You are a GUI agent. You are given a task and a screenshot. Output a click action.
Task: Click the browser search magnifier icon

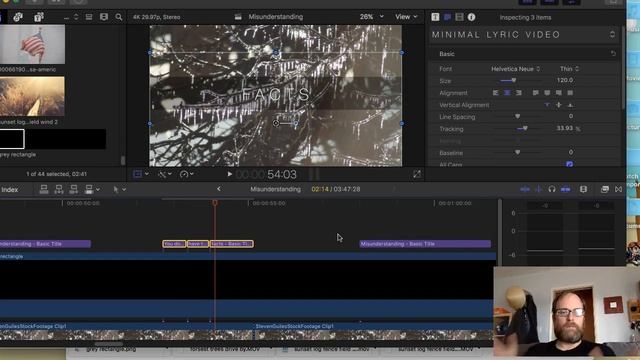[119, 17]
